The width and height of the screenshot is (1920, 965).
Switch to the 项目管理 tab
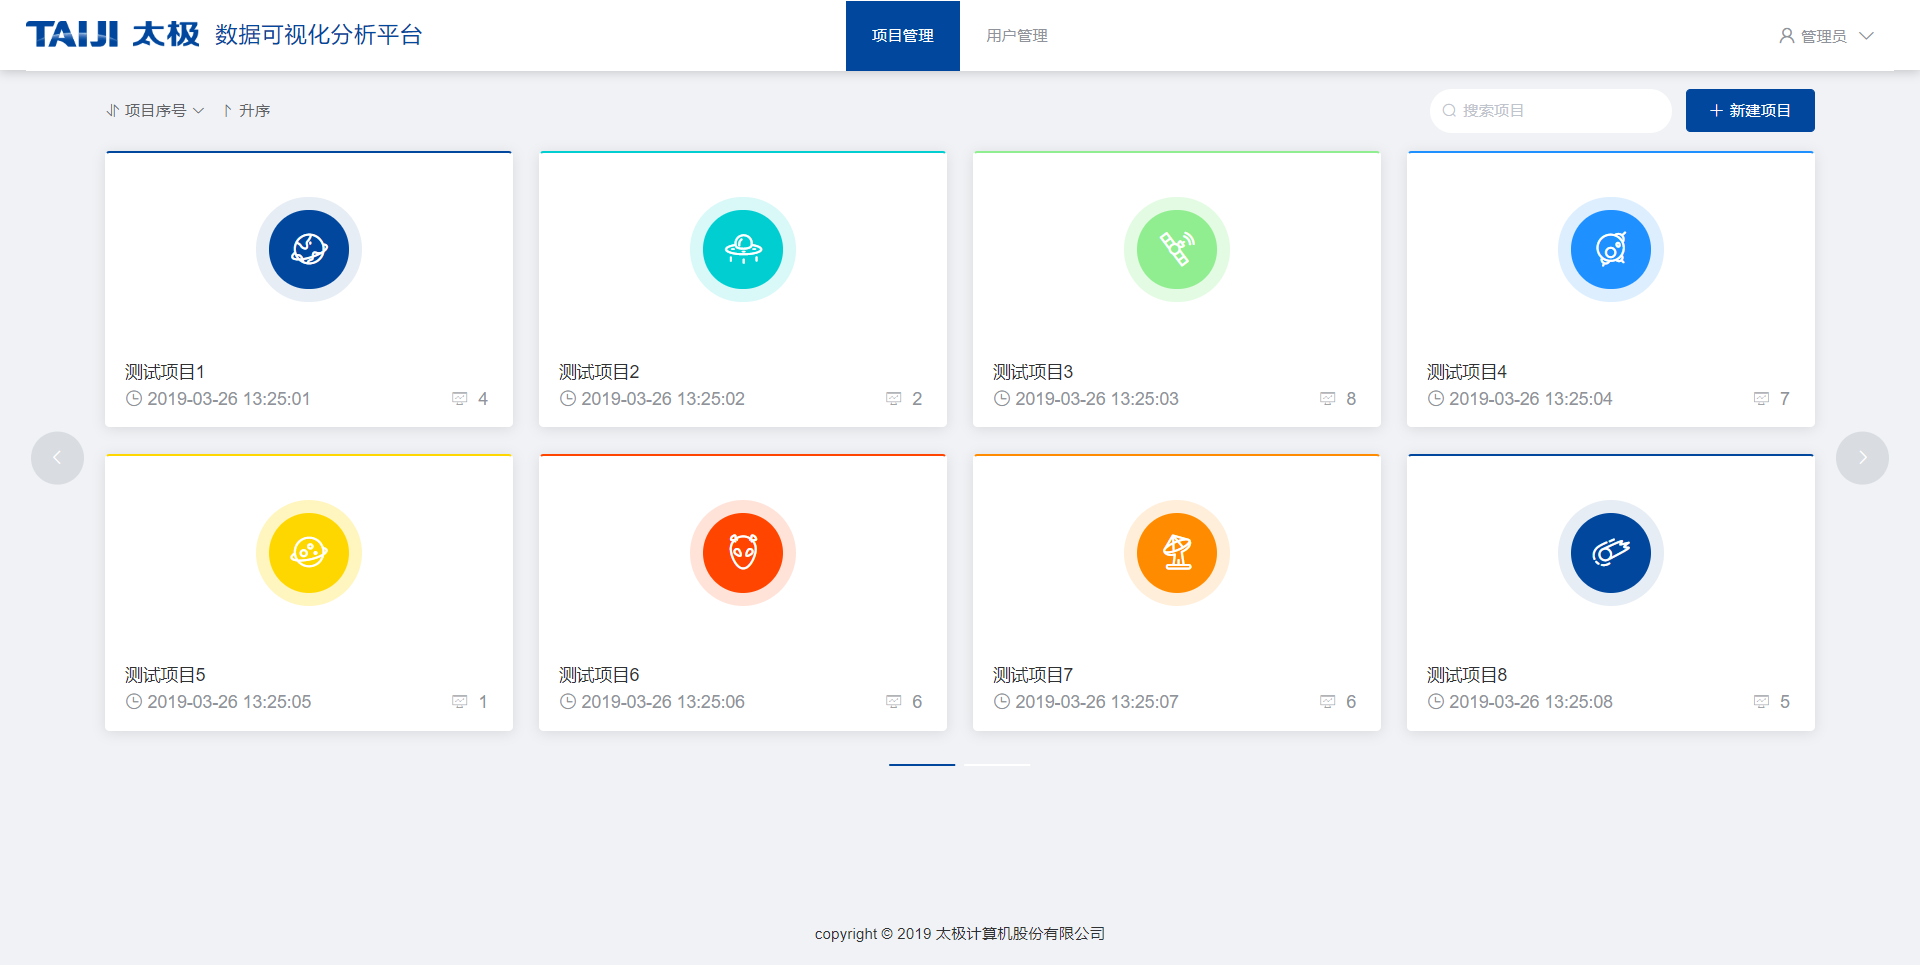pos(903,36)
